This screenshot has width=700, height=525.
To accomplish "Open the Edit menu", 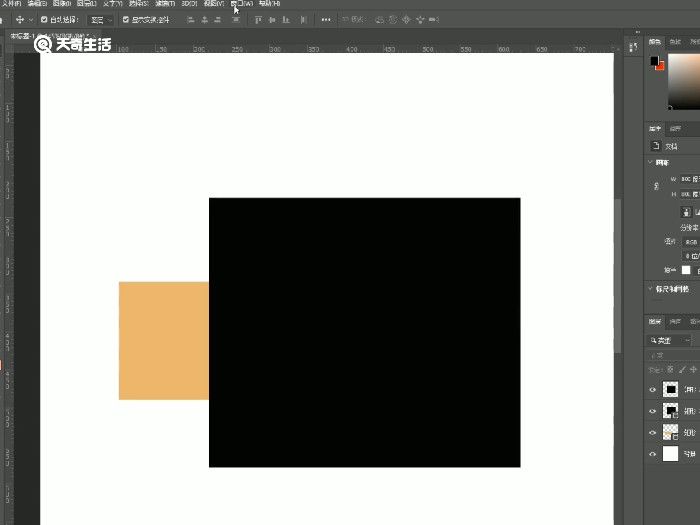I will [x=37, y=4].
